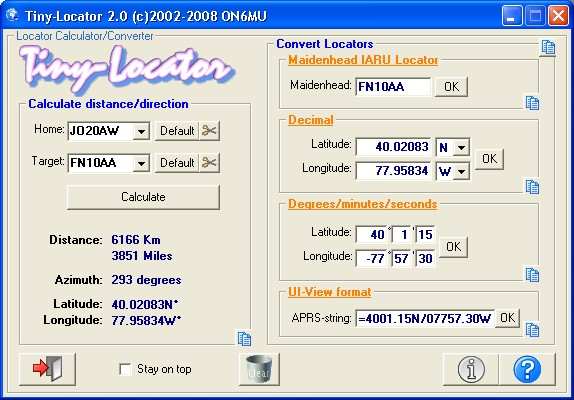This screenshot has width=574, height=400.
Task: Copy the Degrees/minutes/seconds values with the copy icon
Action: point(532,275)
